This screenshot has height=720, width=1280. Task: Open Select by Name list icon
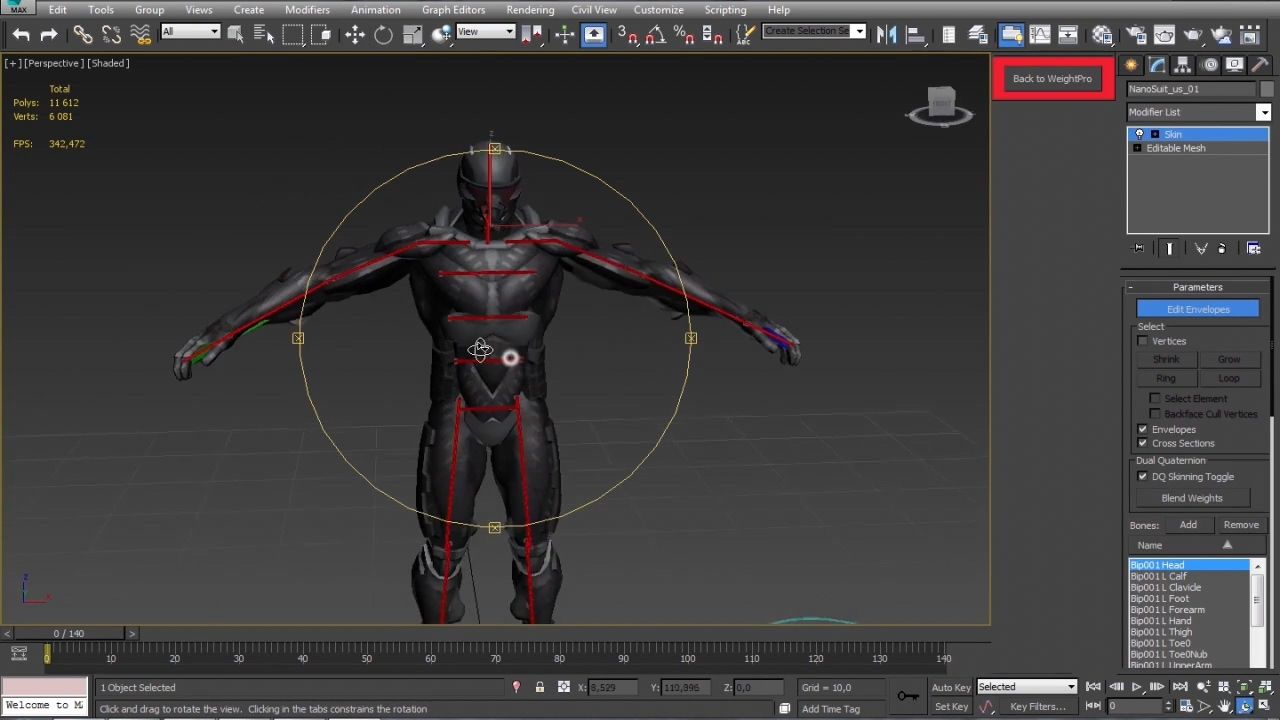(x=264, y=35)
